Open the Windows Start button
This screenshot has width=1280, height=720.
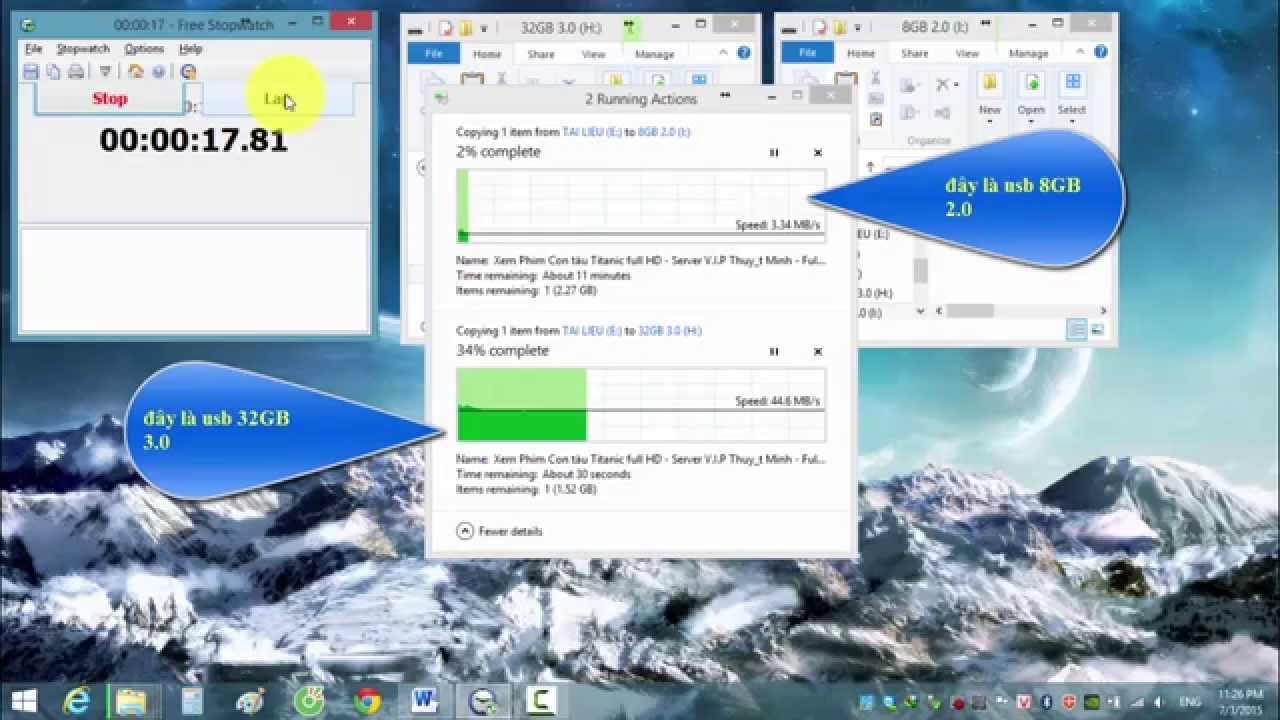coord(24,701)
